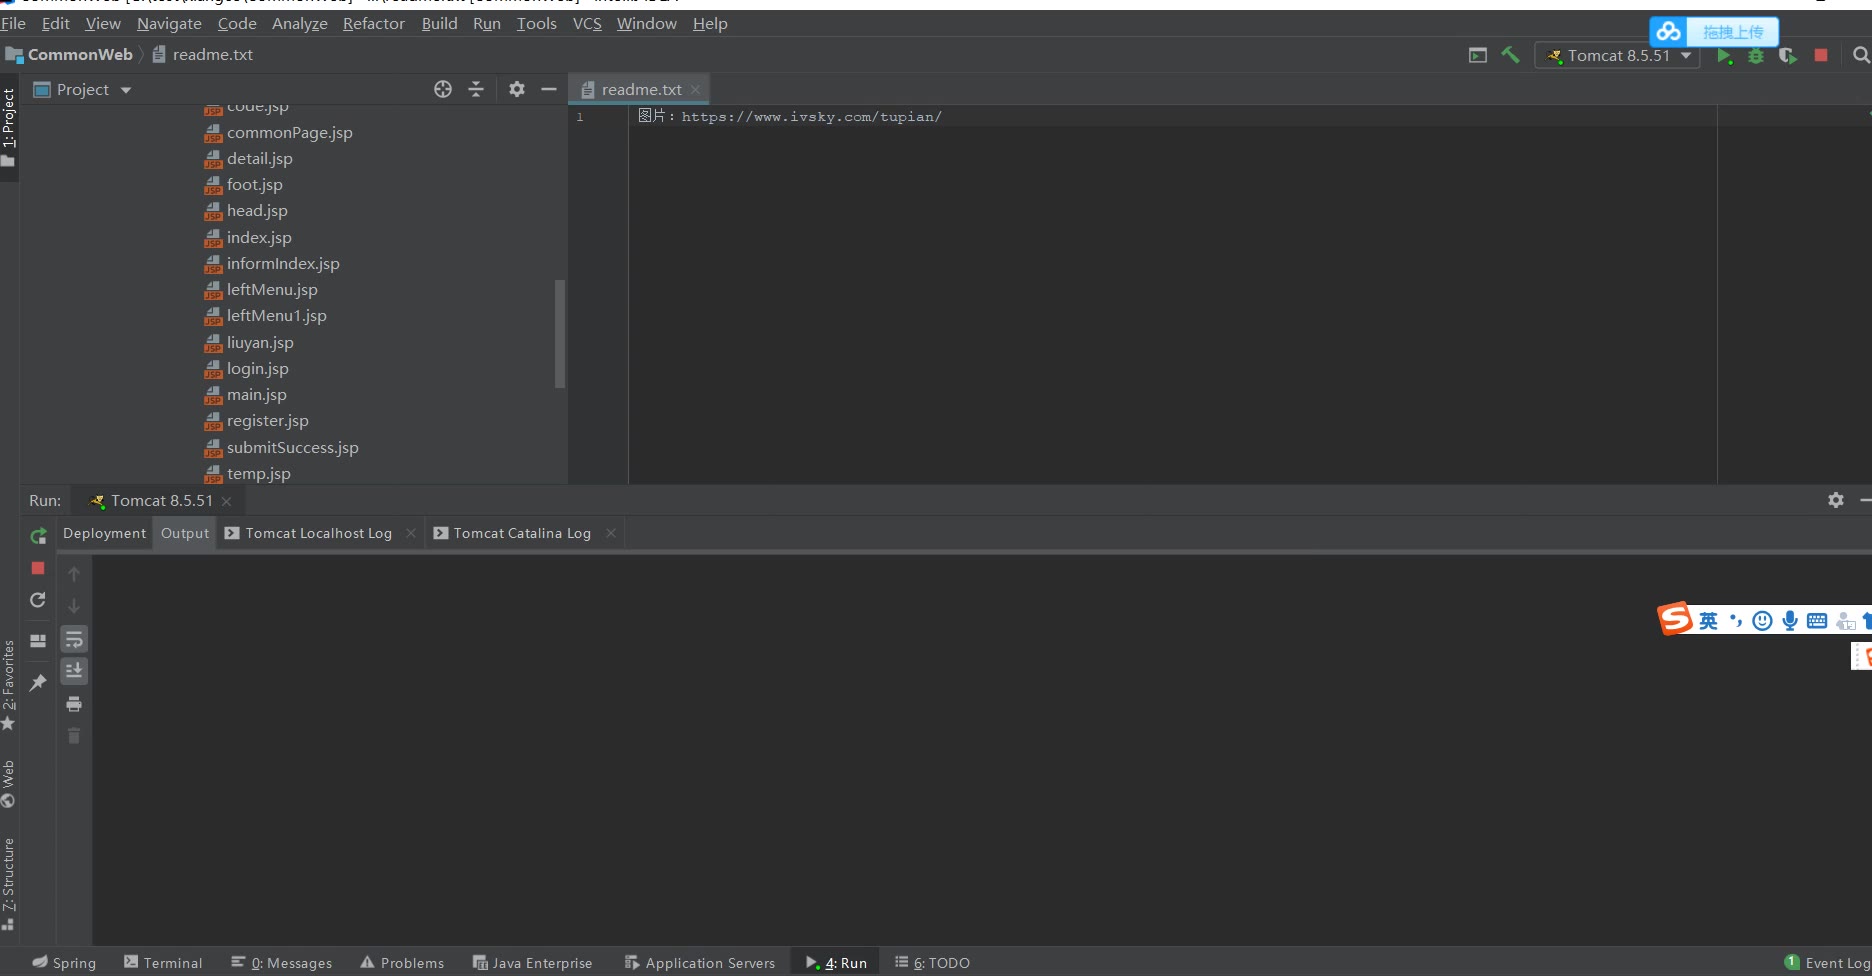Place cursor on readme line 1 text
1872x976 pixels.
point(790,116)
